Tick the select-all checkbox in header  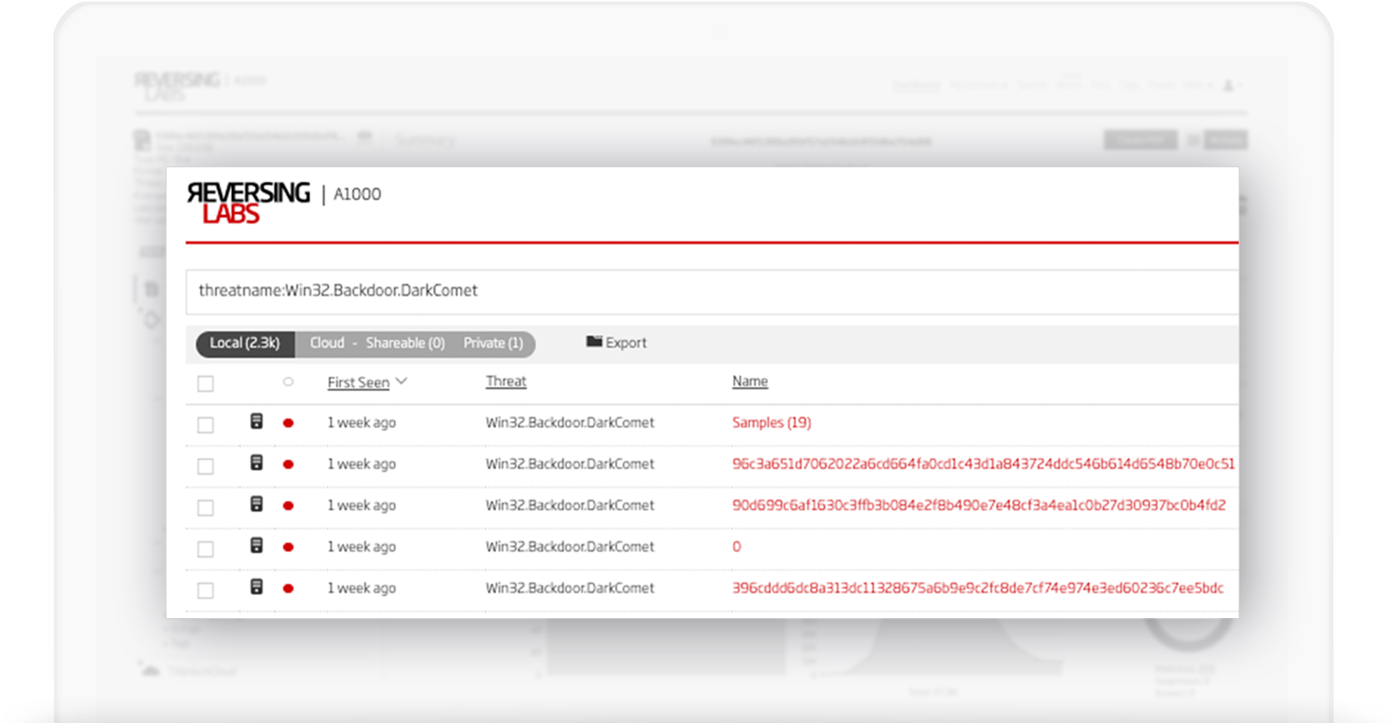(x=205, y=384)
